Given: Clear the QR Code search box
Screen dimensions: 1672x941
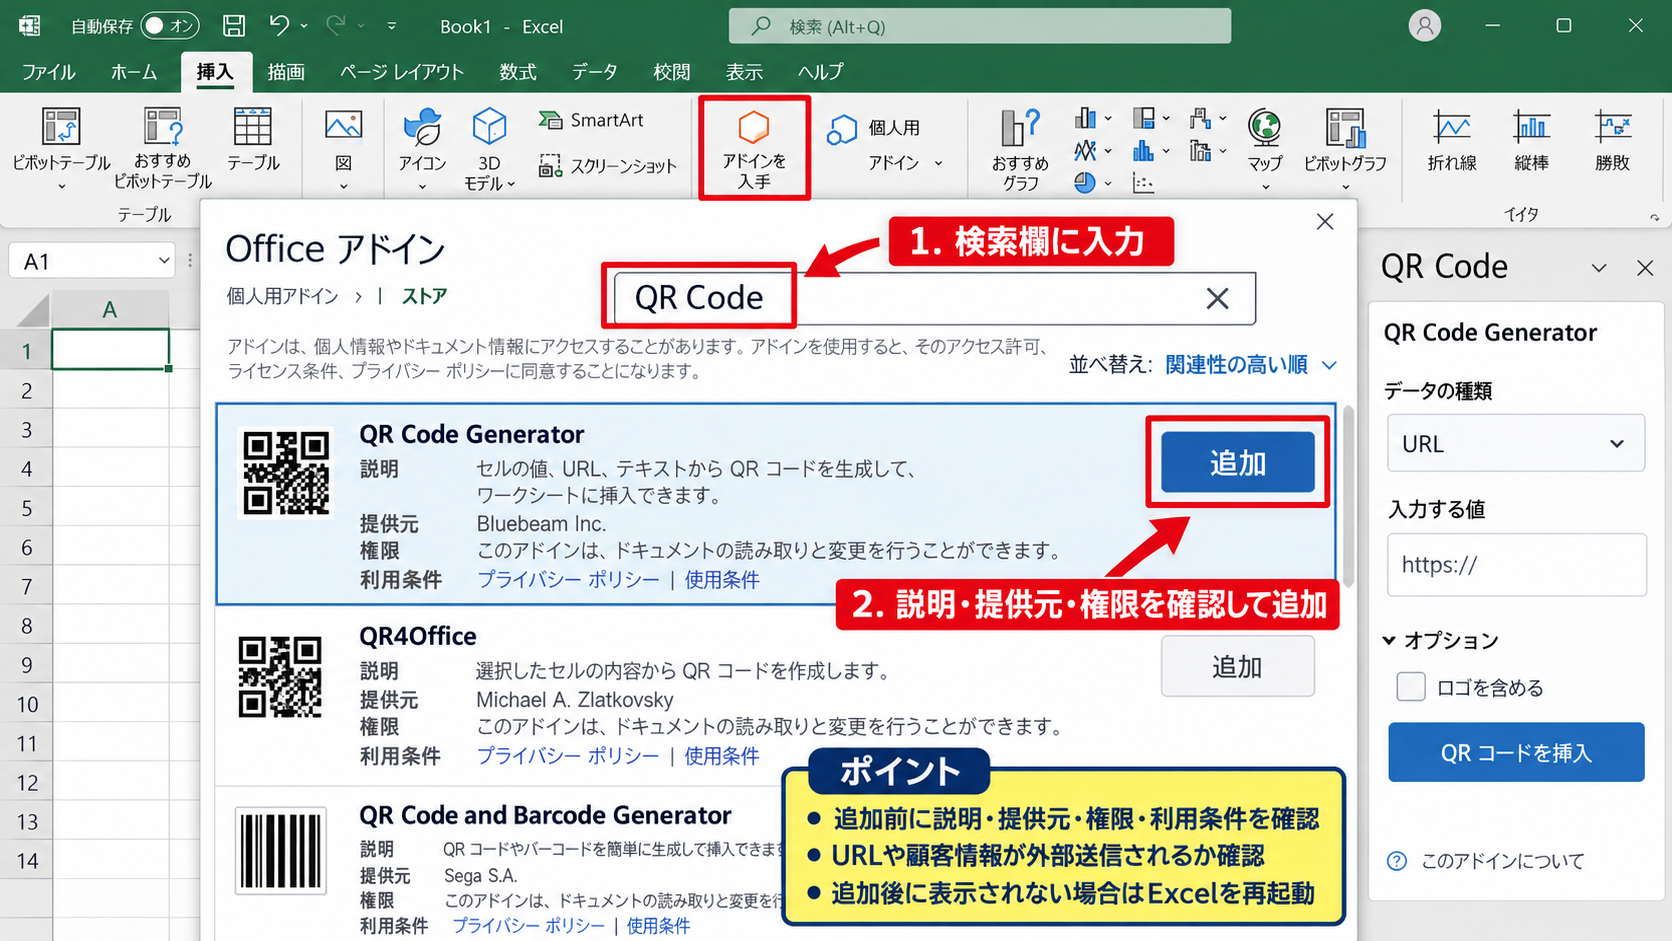Looking at the screenshot, I should pos(1217,298).
